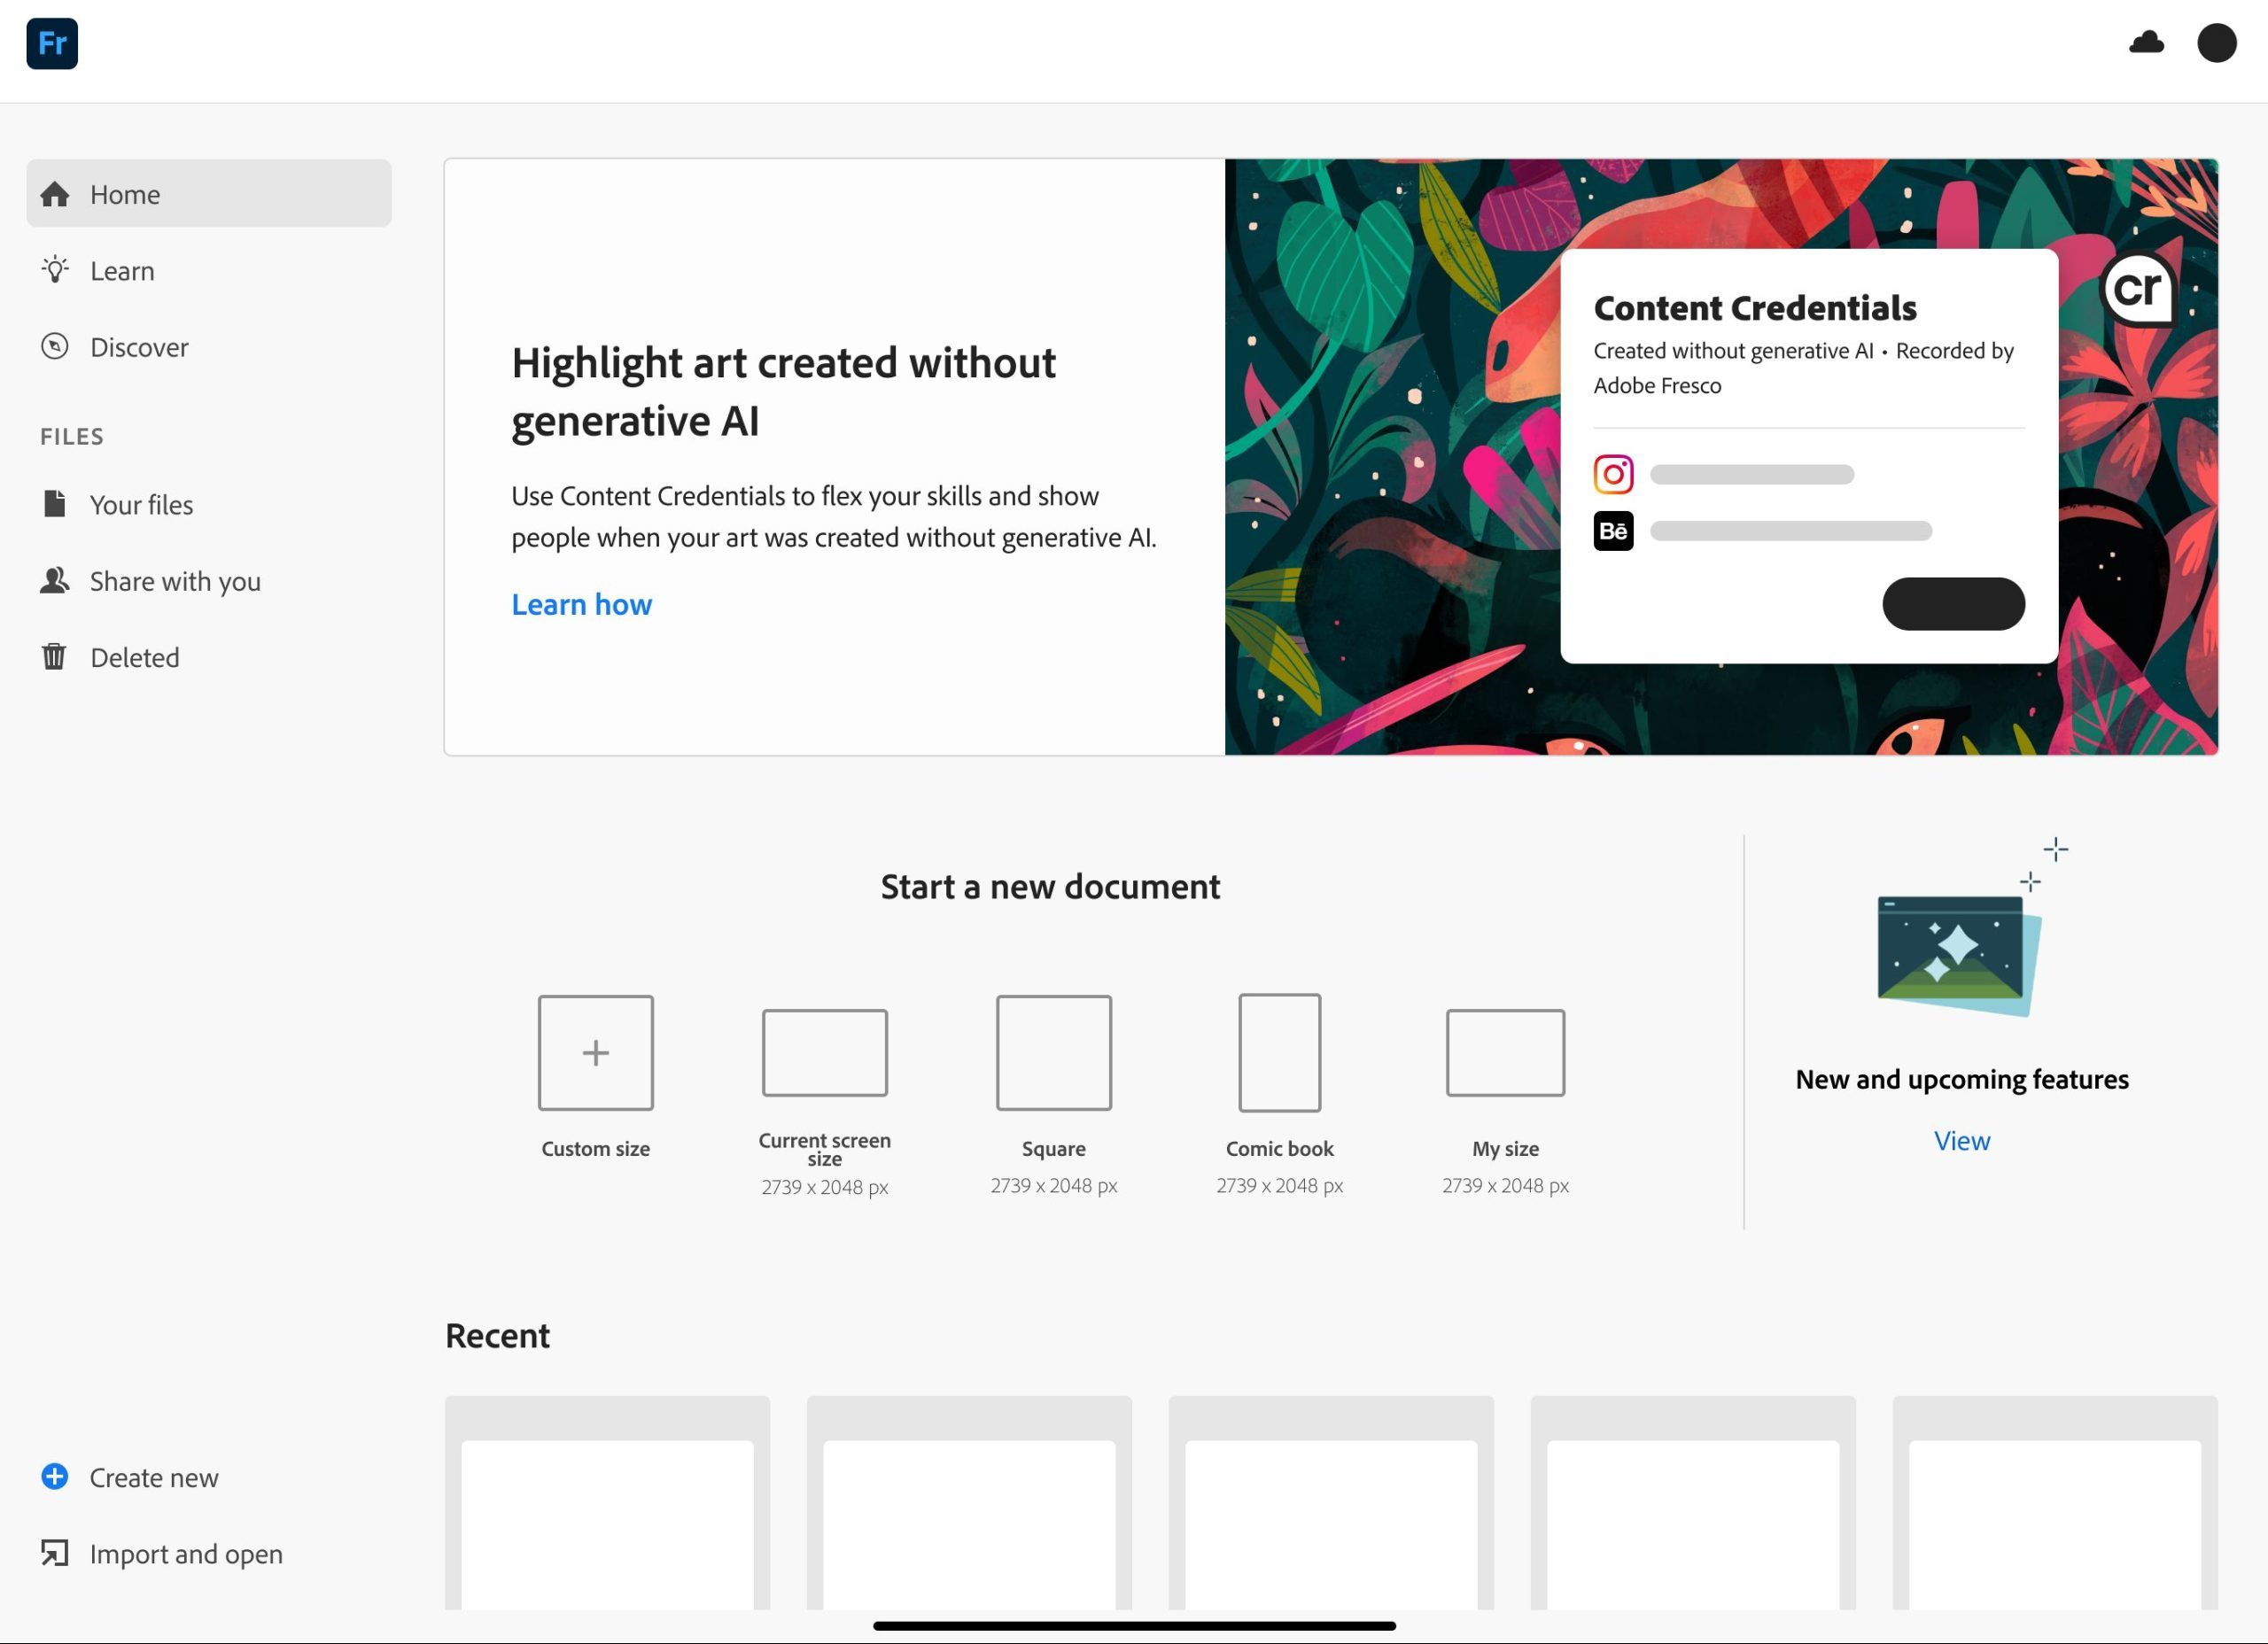Select the Custom size plus preset
Screen dimensions: 2268x1644
tap(595, 1052)
